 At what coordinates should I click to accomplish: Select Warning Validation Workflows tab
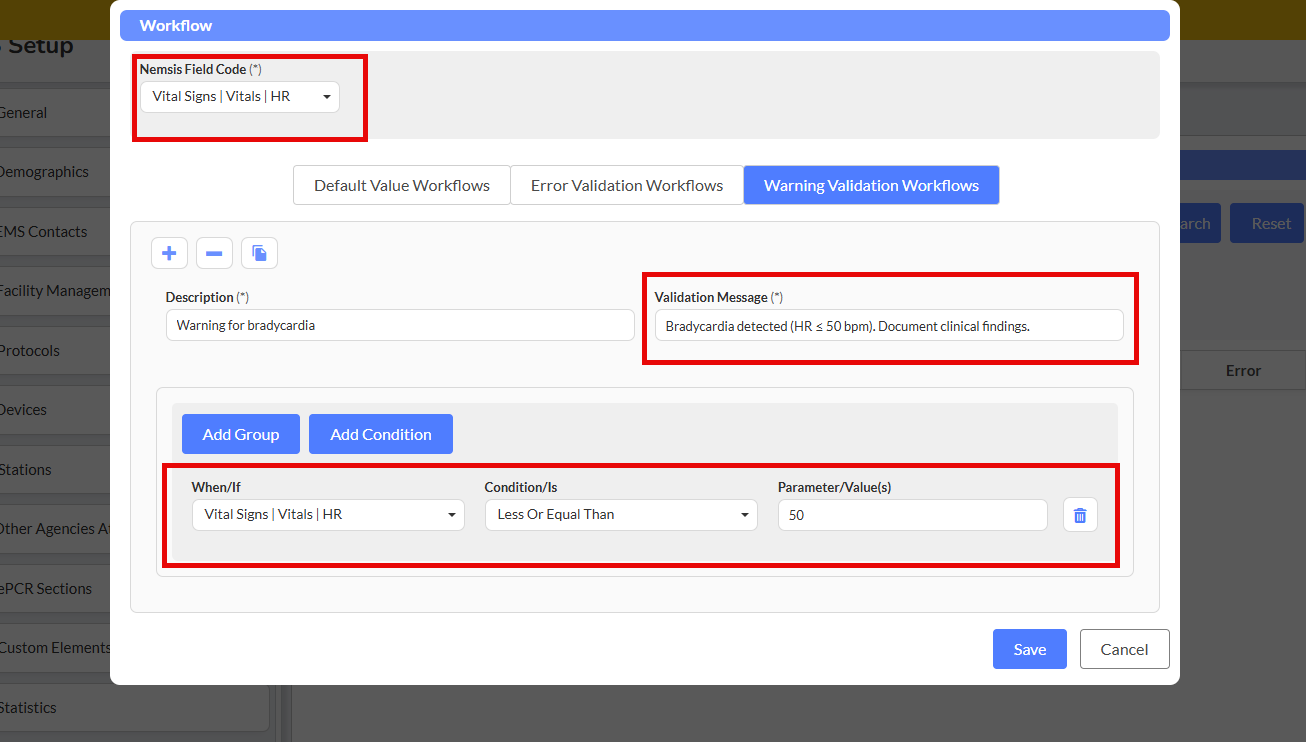coord(871,185)
